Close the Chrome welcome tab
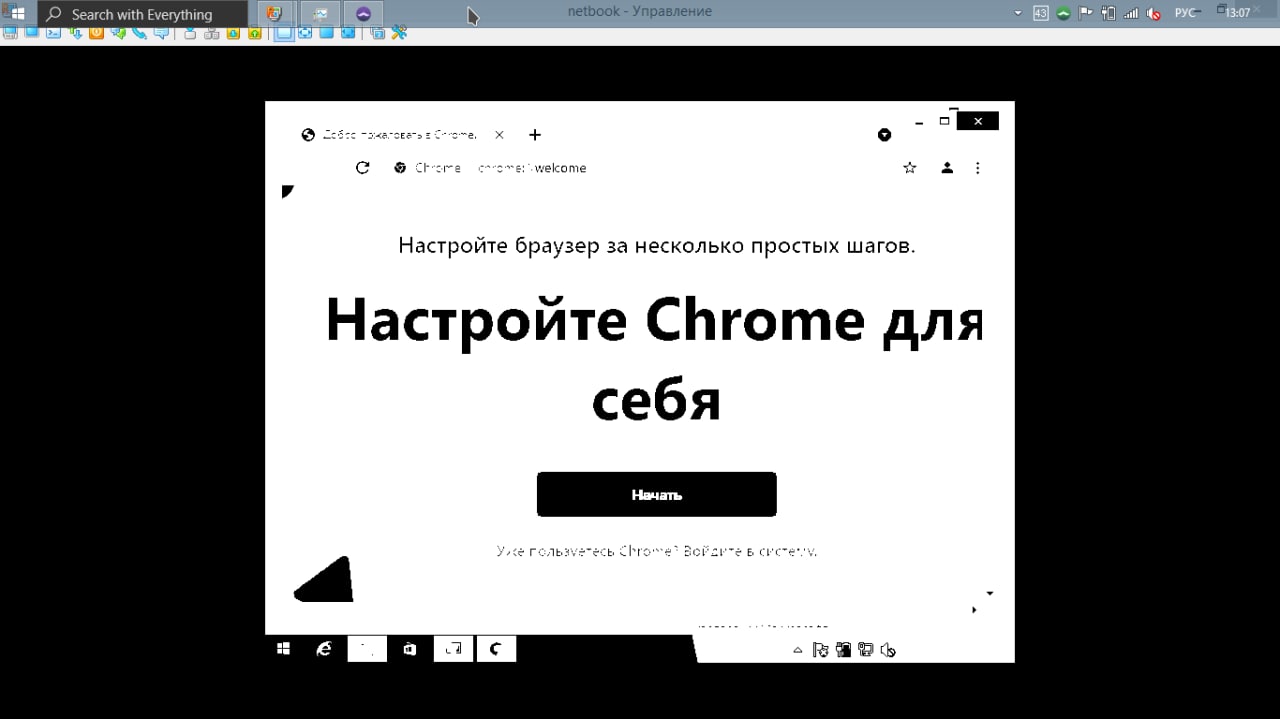This screenshot has height=719, width=1280. (x=499, y=135)
